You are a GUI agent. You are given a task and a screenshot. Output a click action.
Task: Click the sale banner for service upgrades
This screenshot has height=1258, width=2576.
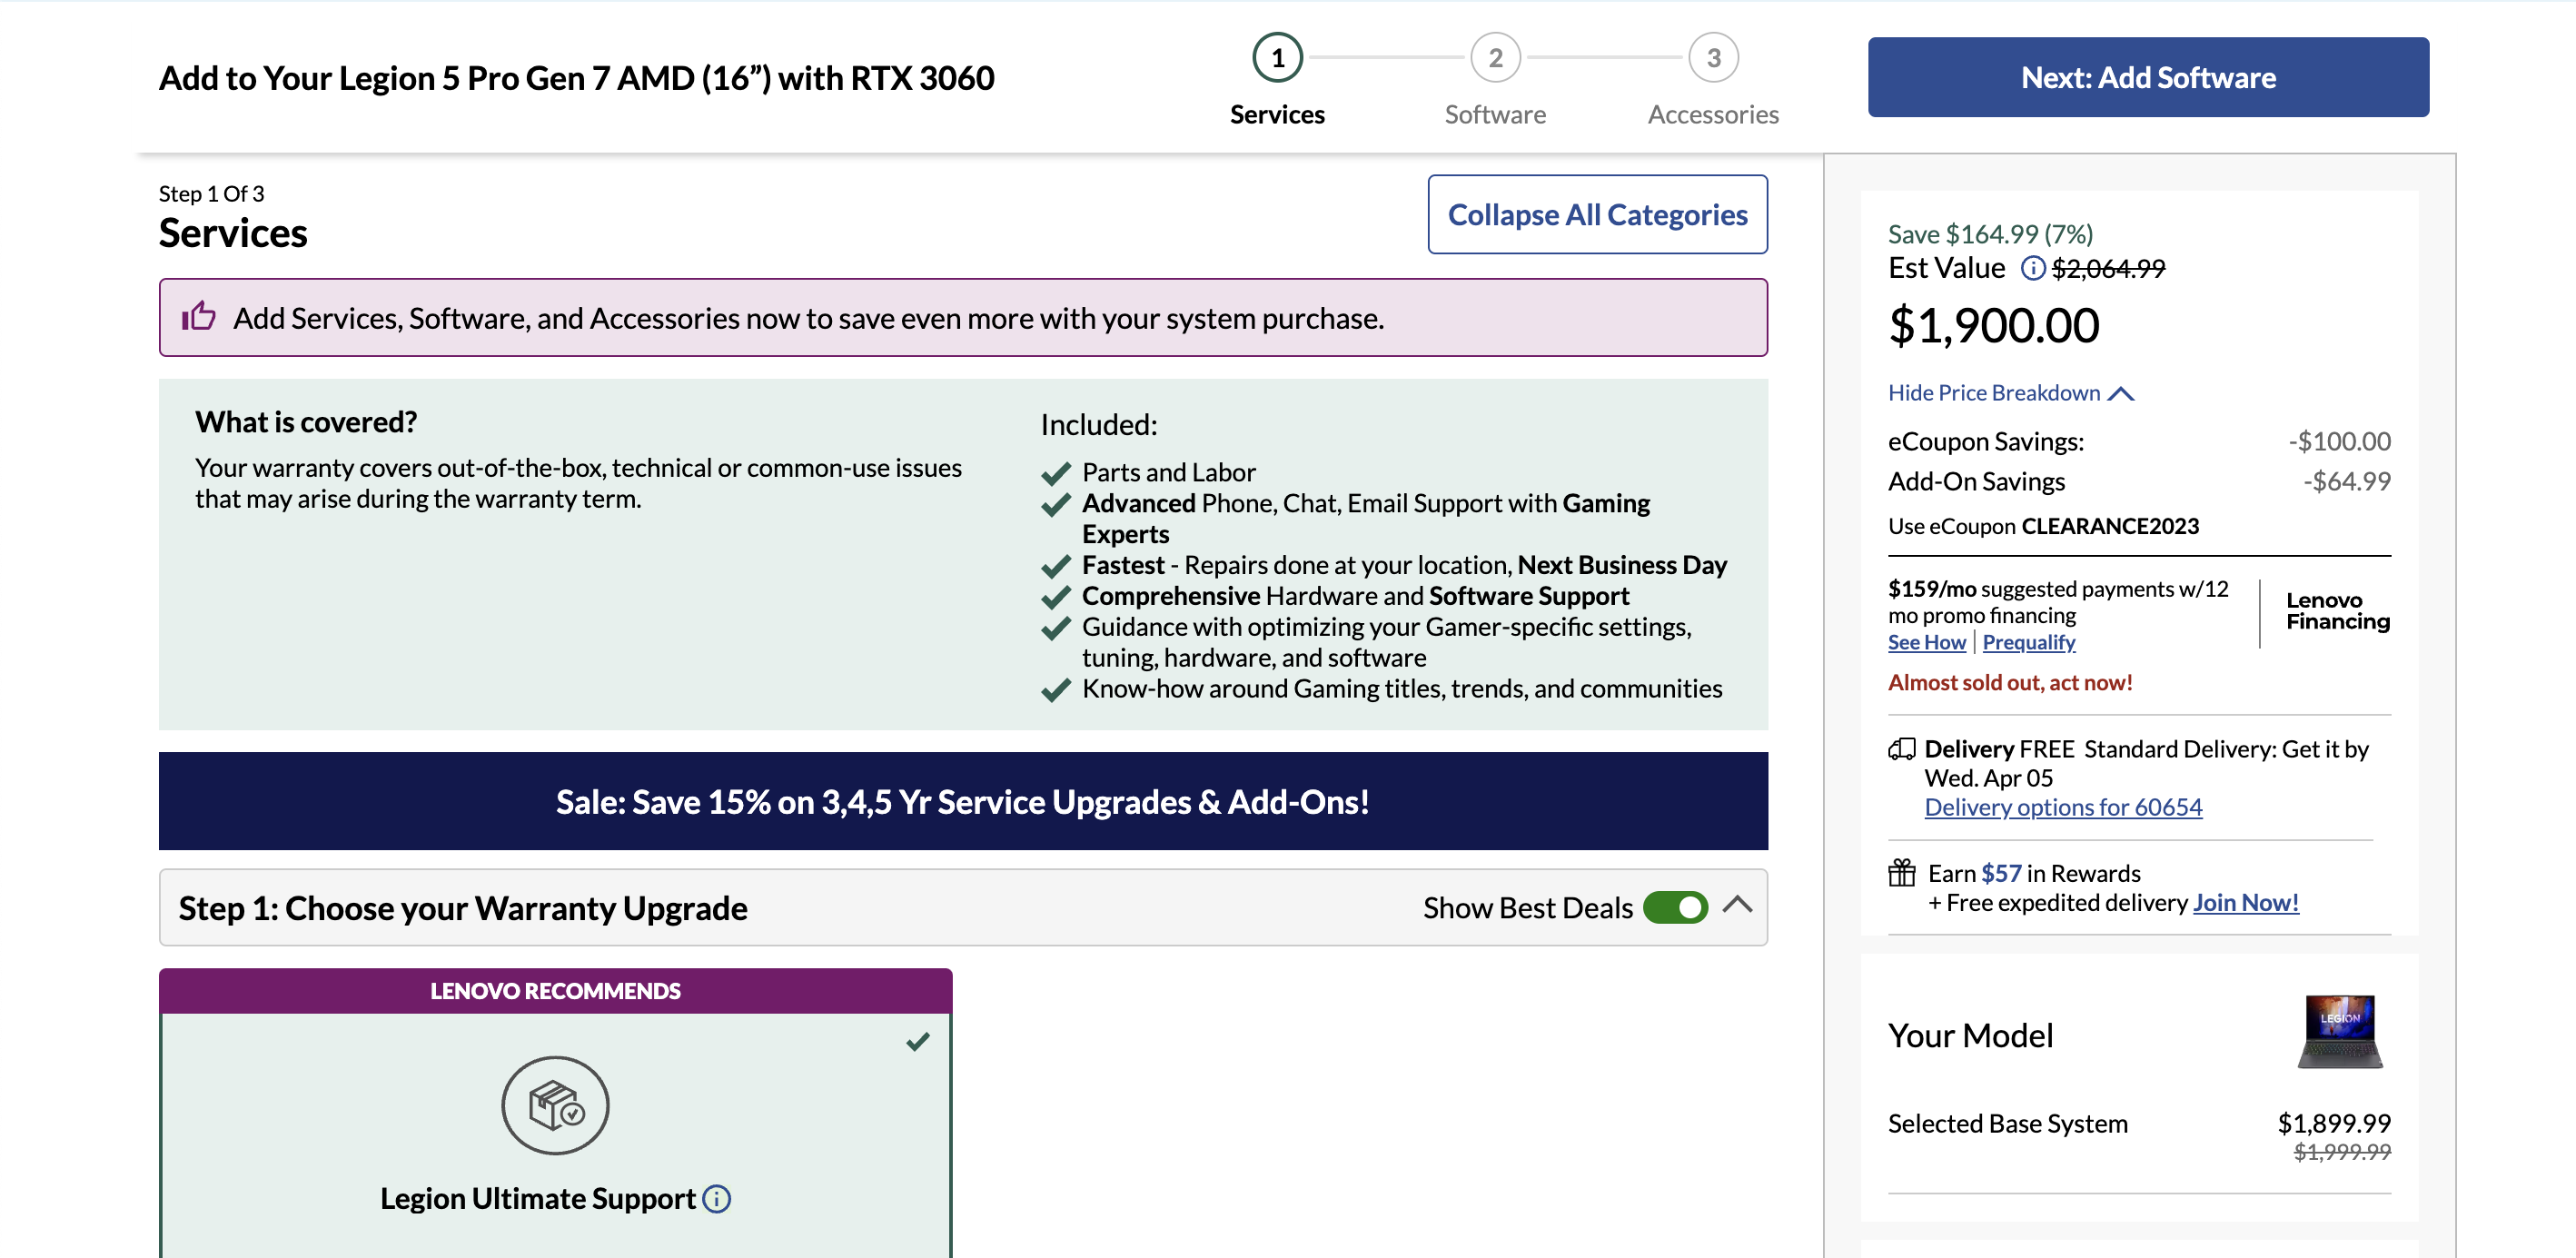[963, 801]
